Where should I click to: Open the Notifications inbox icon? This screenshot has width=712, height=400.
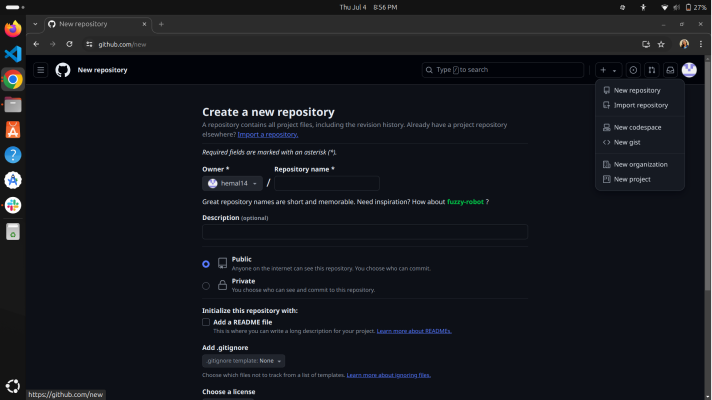(x=670, y=70)
